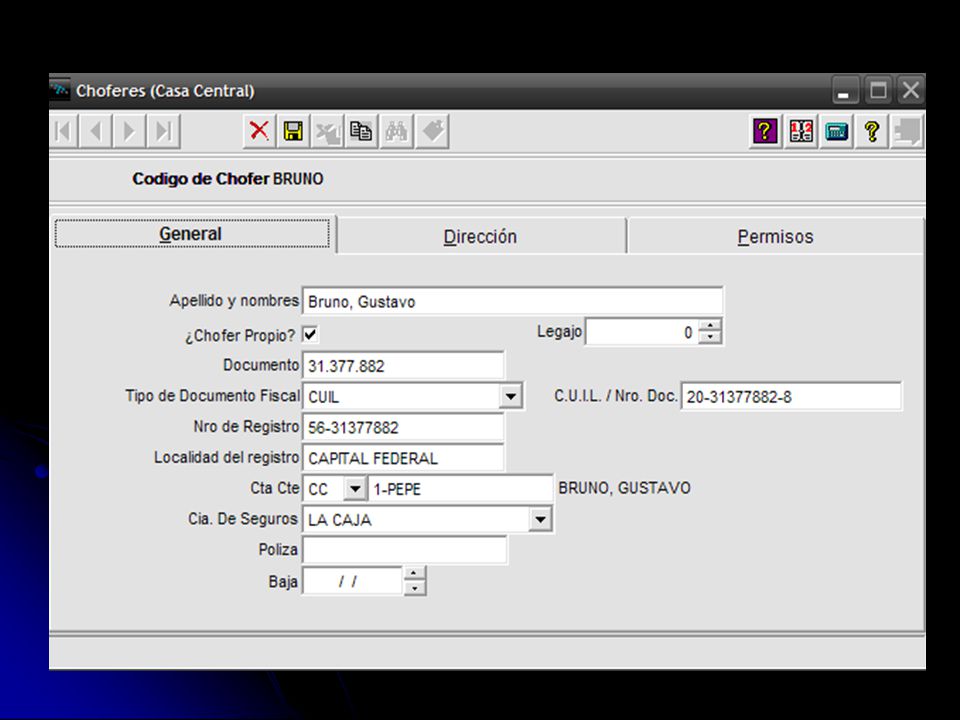Go to the first record
The image size is (960, 720).
[63, 131]
